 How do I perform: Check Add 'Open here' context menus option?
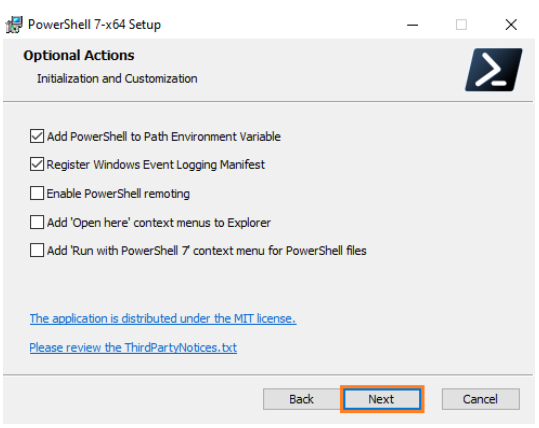[37, 222]
